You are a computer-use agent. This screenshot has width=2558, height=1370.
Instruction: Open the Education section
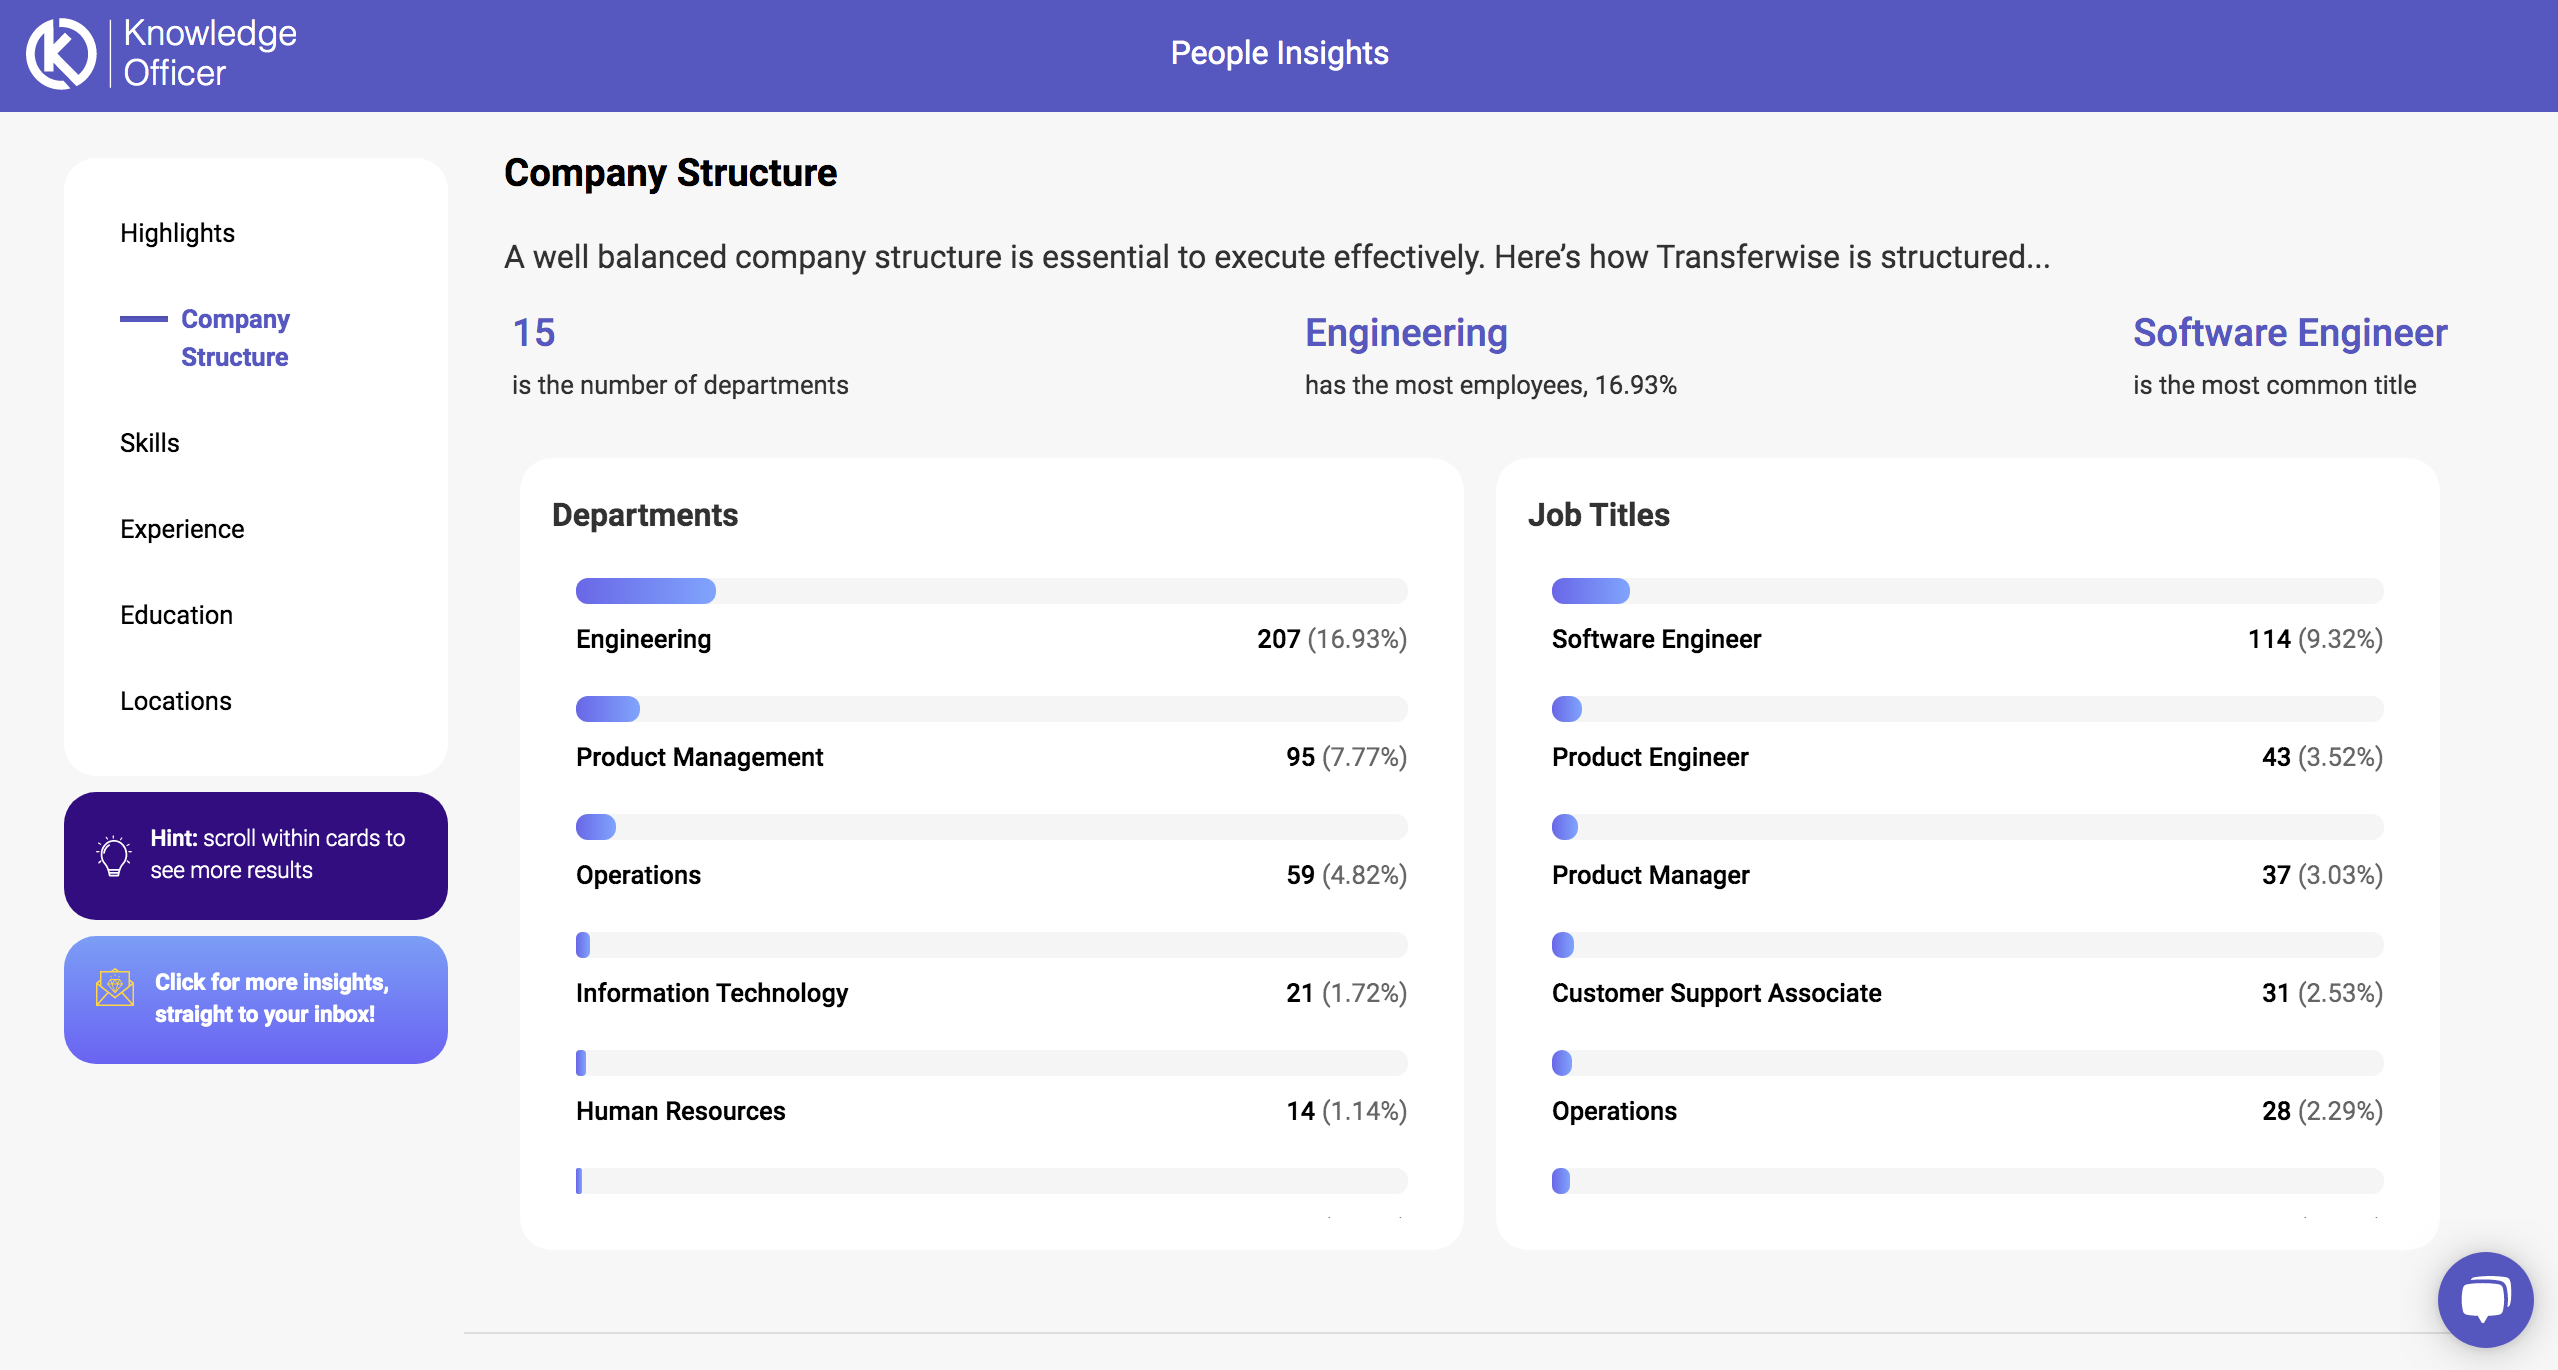click(x=176, y=614)
